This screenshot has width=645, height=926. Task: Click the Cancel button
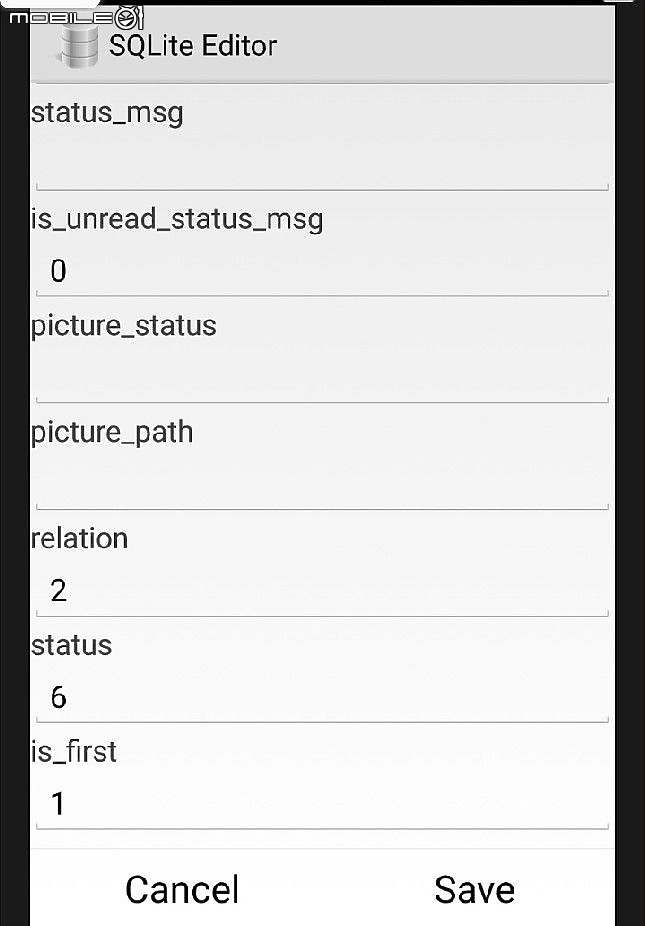coord(182,889)
